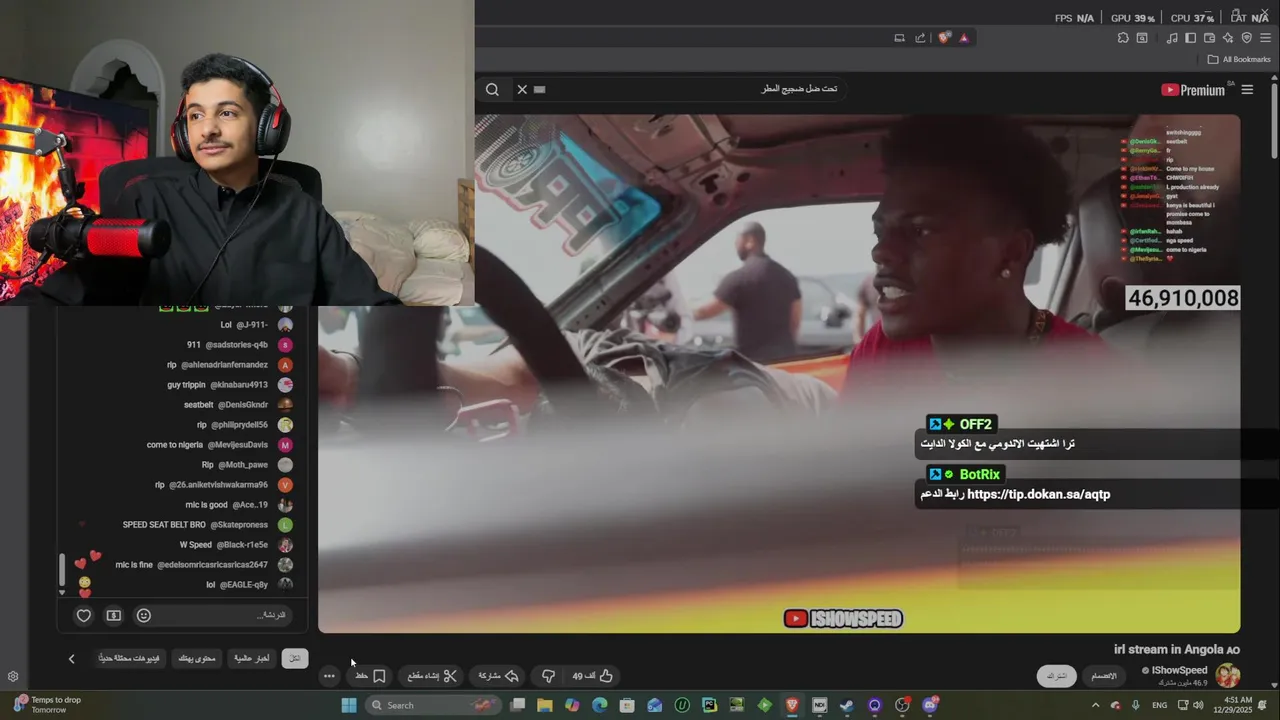The height and width of the screenshot is (720, 1280).
Task: Click the IShowSpeed channel avatar
Action: pyautogui.click(x=1228, y=676)
